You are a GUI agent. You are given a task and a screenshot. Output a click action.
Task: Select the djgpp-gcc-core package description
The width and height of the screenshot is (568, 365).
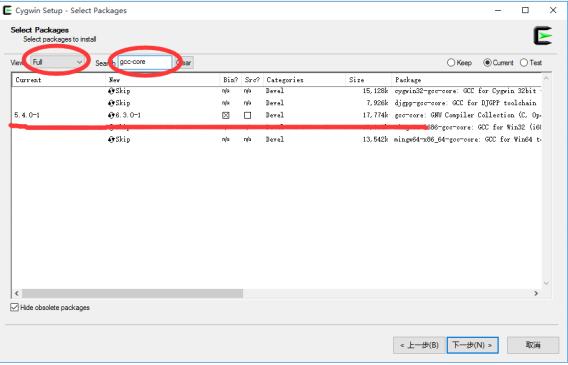pos(465,103)
